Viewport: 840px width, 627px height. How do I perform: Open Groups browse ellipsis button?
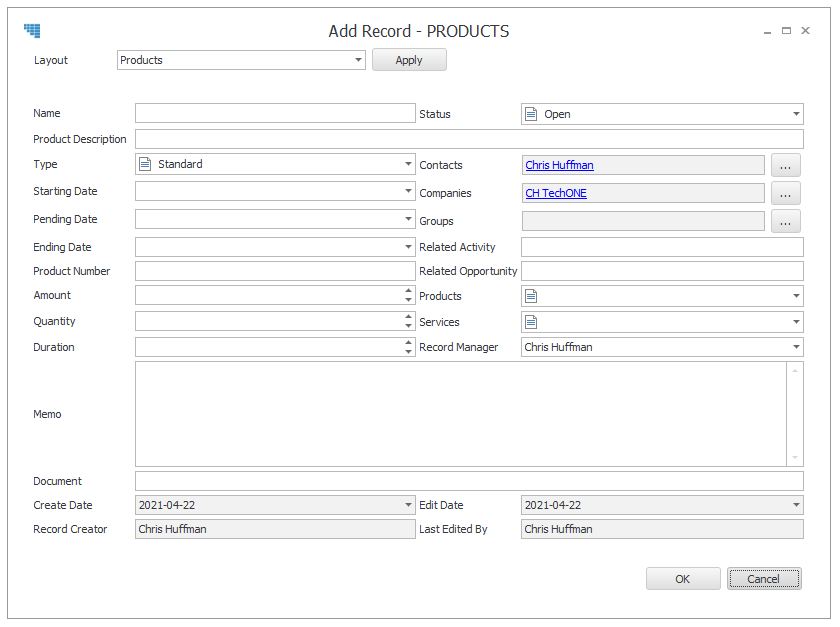785,221
